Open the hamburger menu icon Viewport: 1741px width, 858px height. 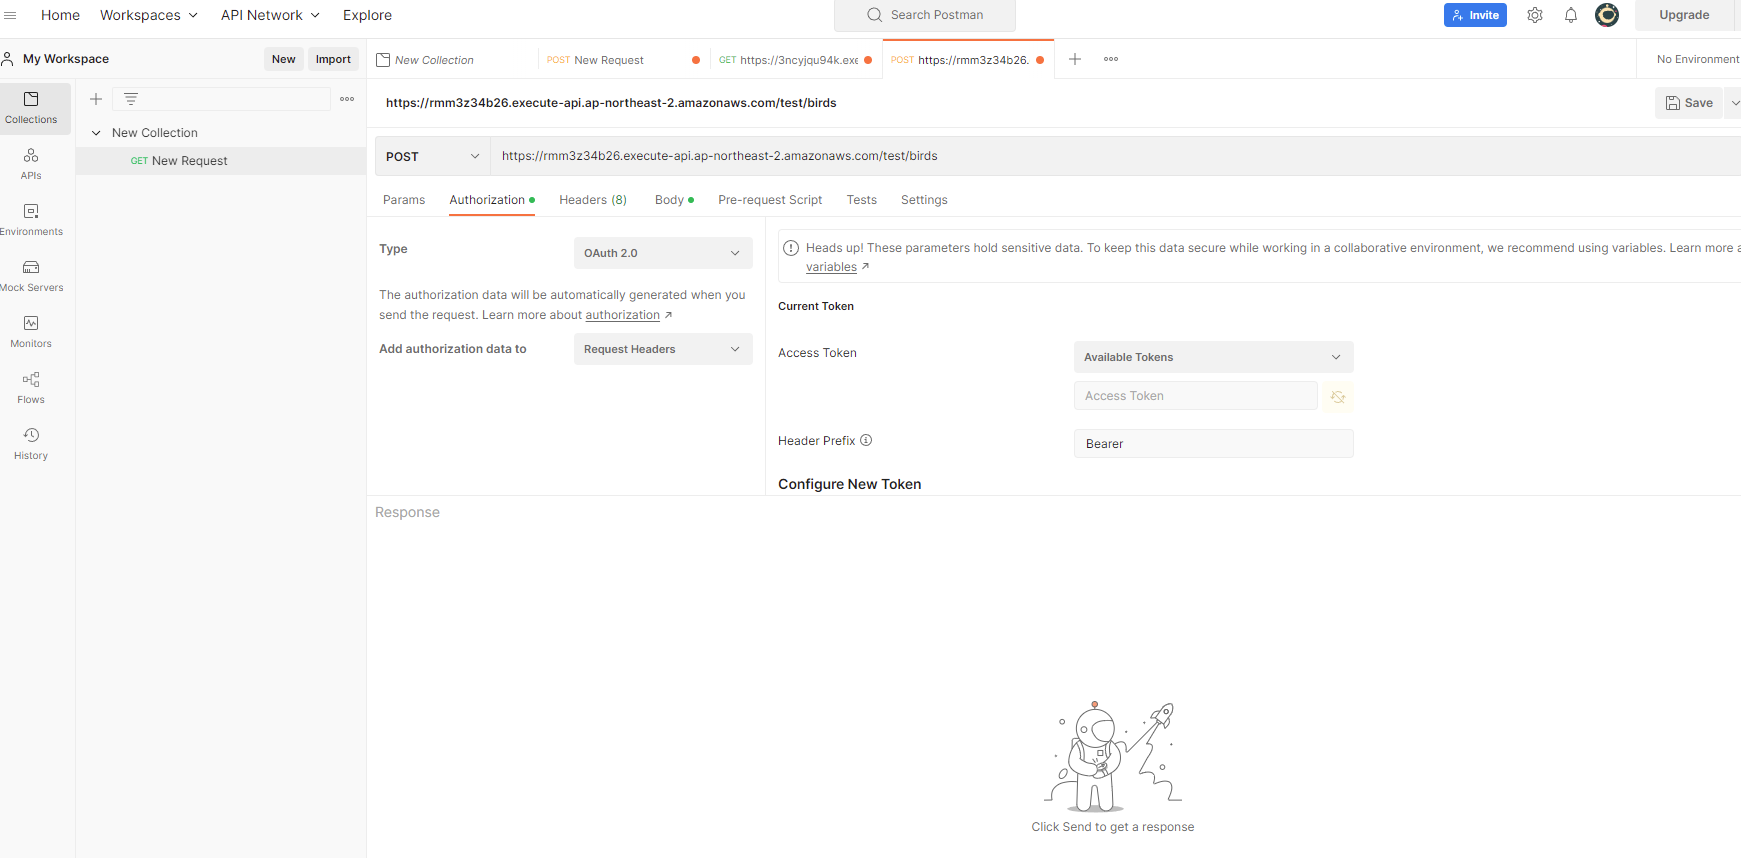pyautogui.click(x=10, y=15)
